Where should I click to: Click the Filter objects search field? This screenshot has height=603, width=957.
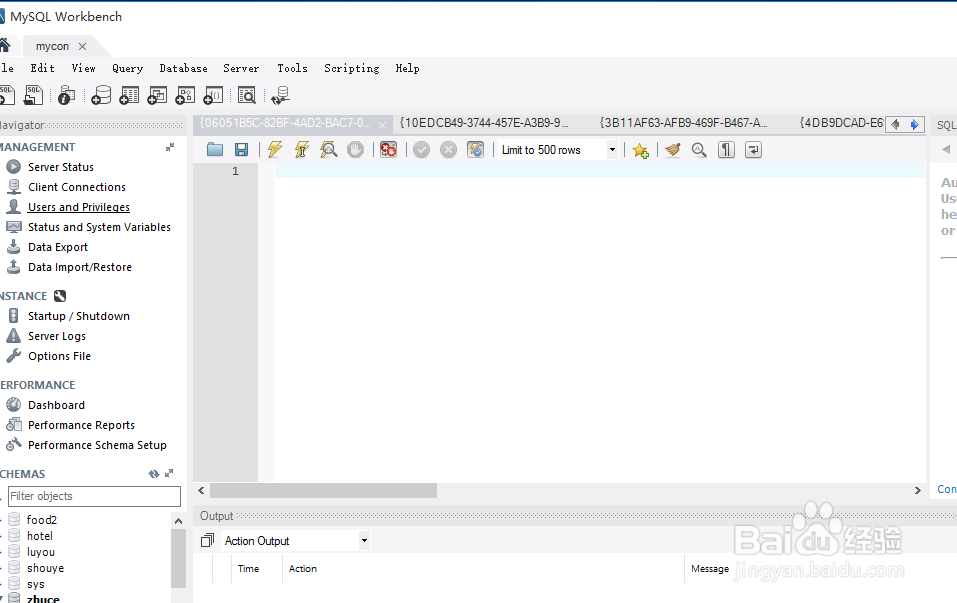pyautogui.click(x=94, y=496)
